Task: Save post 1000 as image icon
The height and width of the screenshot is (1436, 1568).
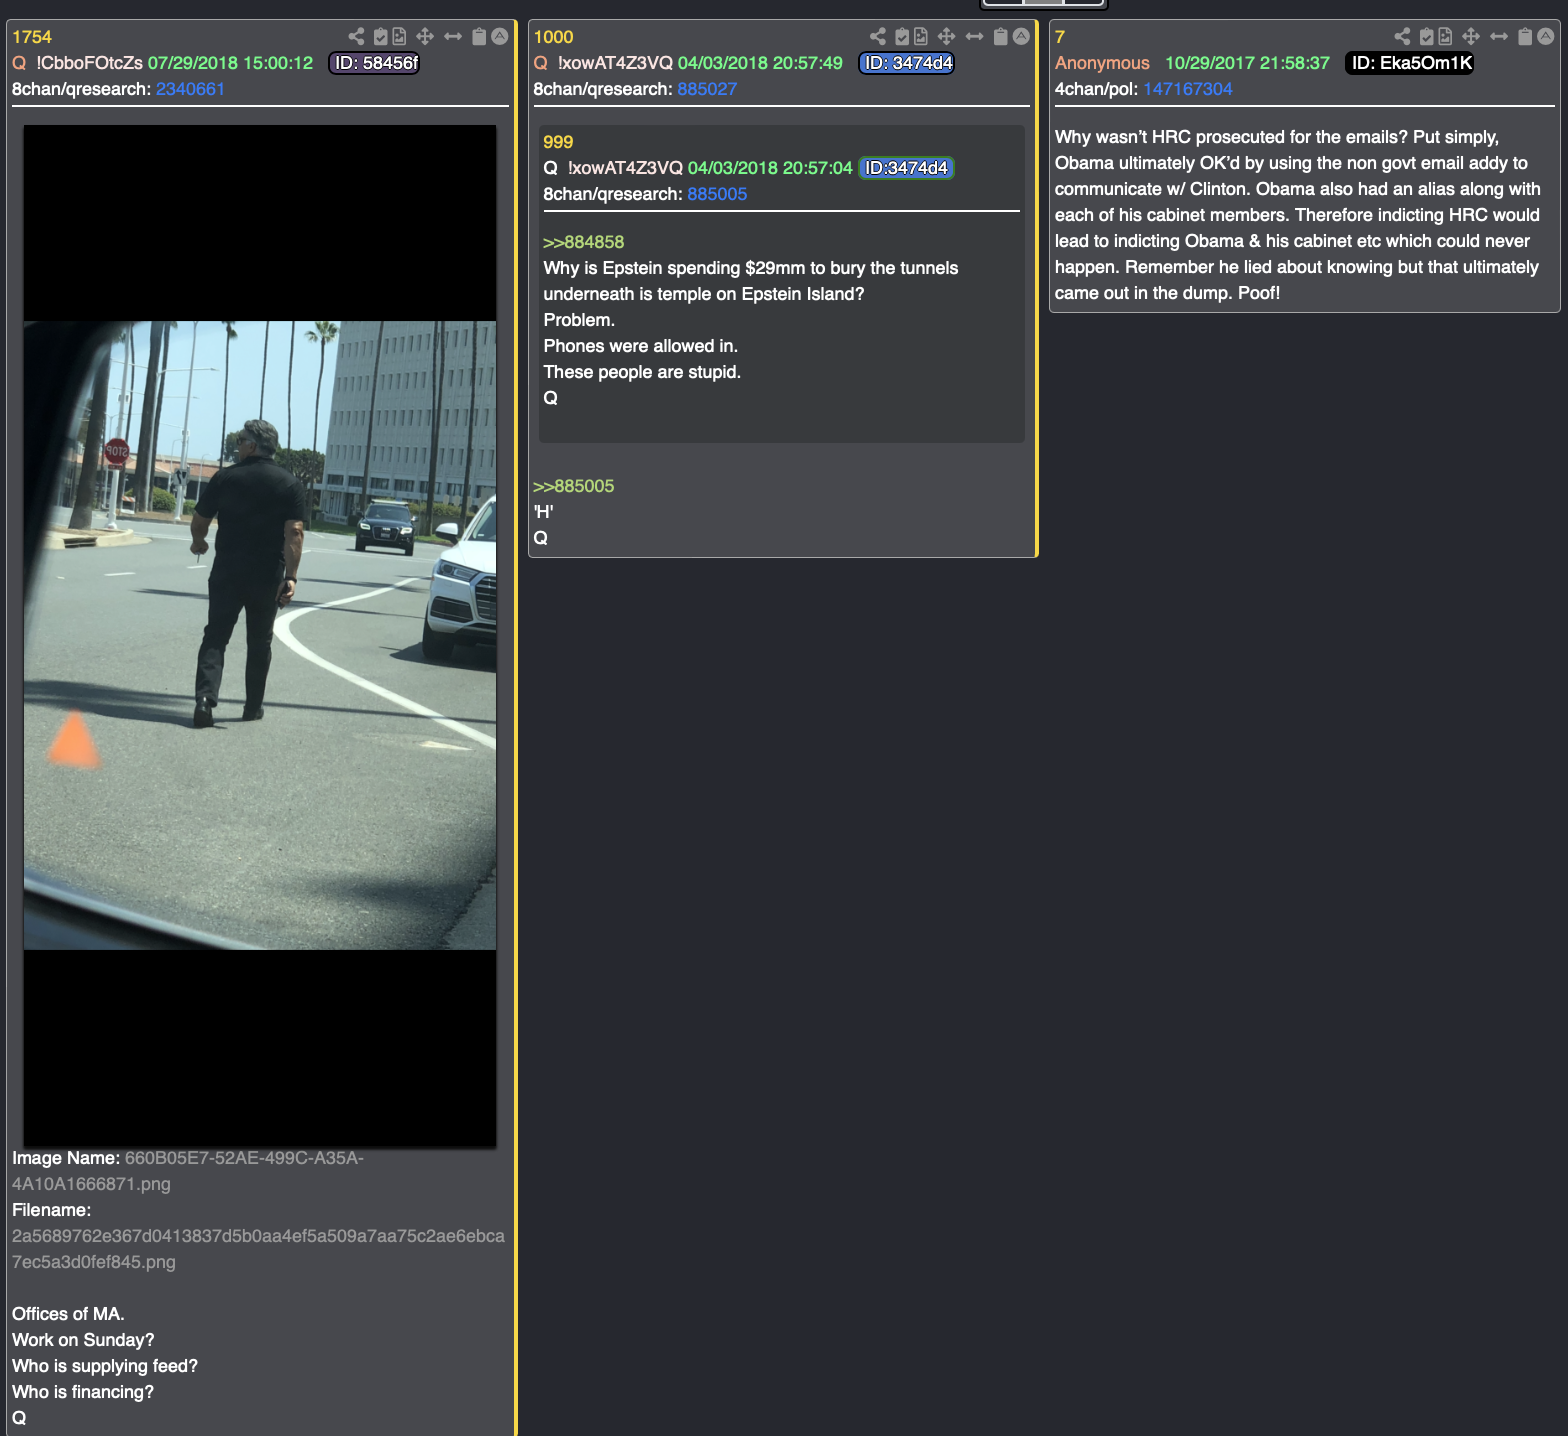Action: [920, 36]
